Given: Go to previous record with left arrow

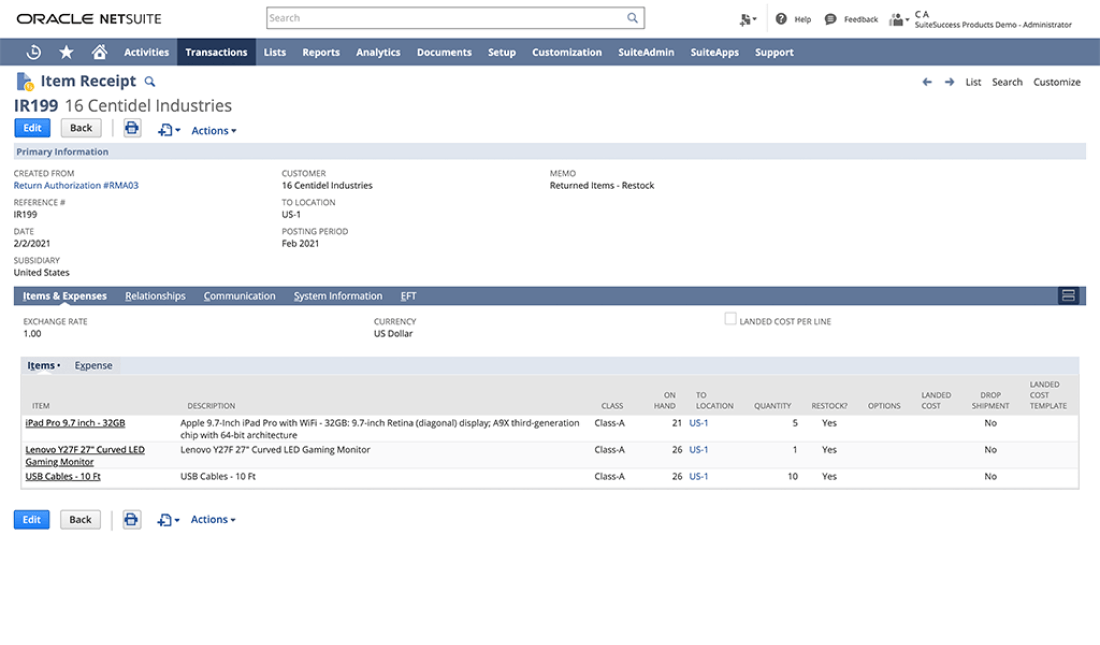Looking at the screenshot, I should (x=927, y=82).
